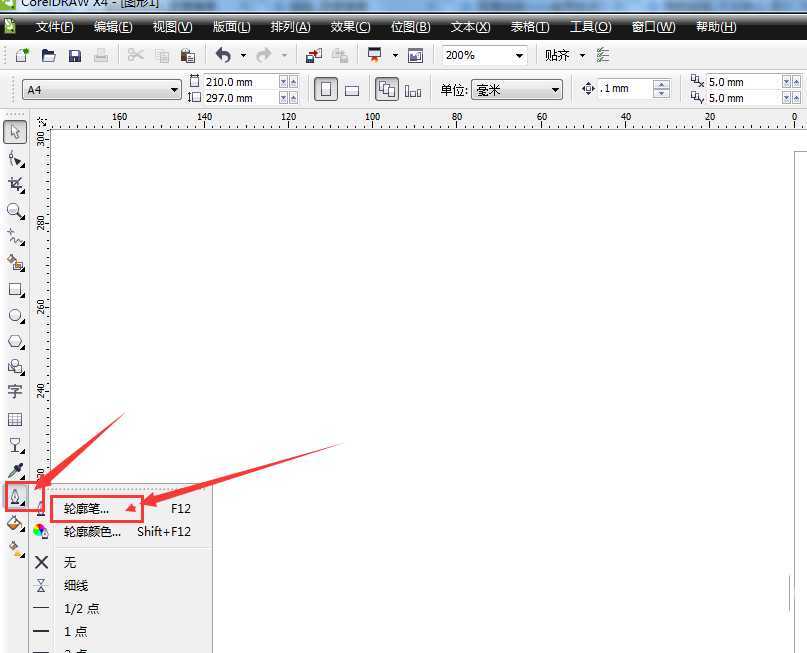This screenshot has width=807, height=653.
Task: Choose 轮廓笔... from the flyout menu
Action: pos(87,508)
